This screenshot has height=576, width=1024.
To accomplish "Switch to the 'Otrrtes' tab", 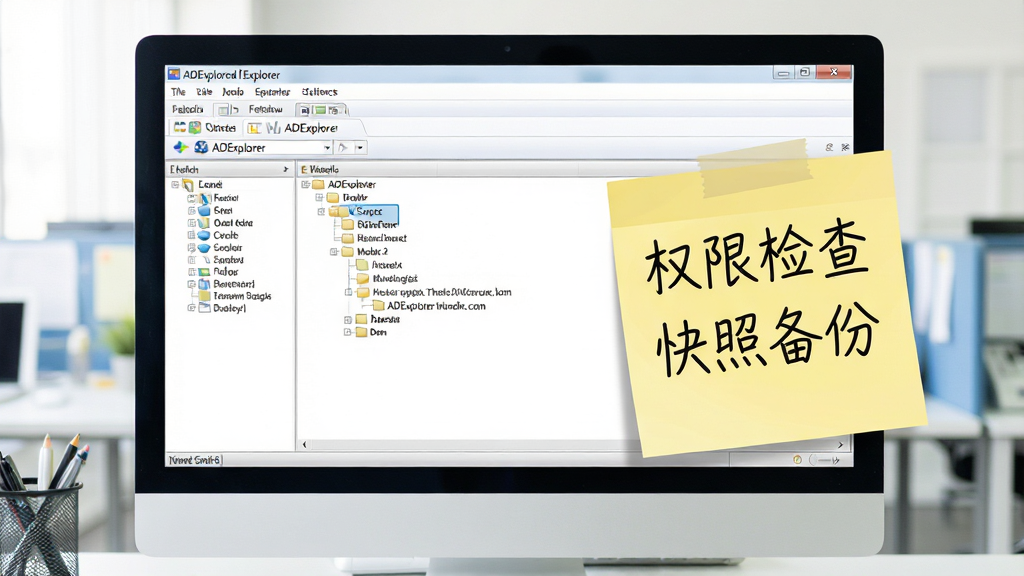I will (205, 127).
